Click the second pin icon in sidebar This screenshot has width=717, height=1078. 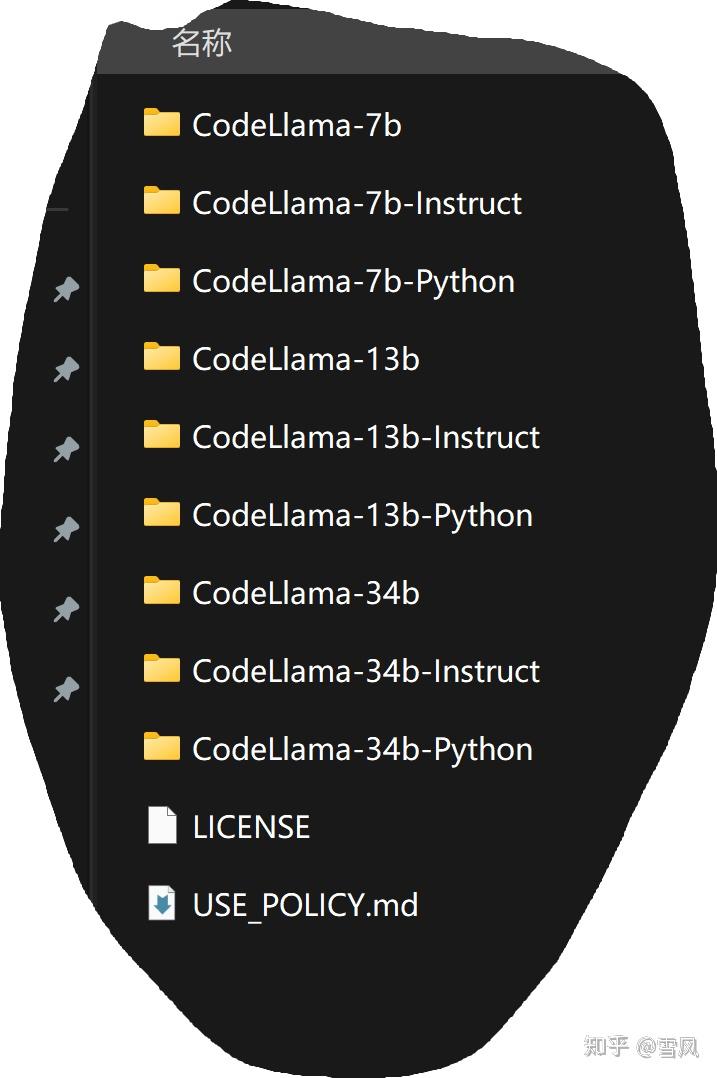click(x=66, y=368)
